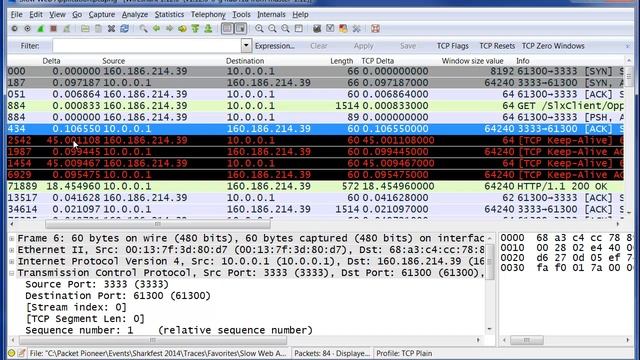
Task: Start a new live capture (green fin)
Action: [40, 29]
